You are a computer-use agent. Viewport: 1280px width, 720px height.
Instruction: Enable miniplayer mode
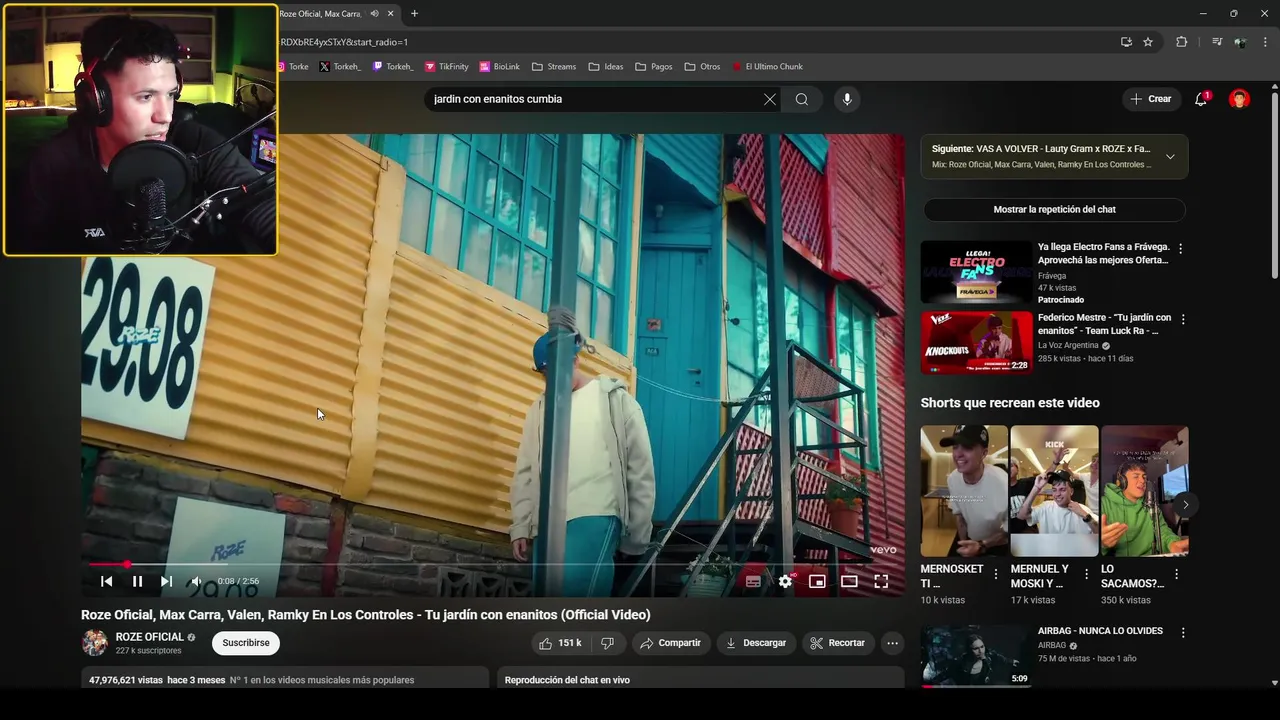pos(817,581)
